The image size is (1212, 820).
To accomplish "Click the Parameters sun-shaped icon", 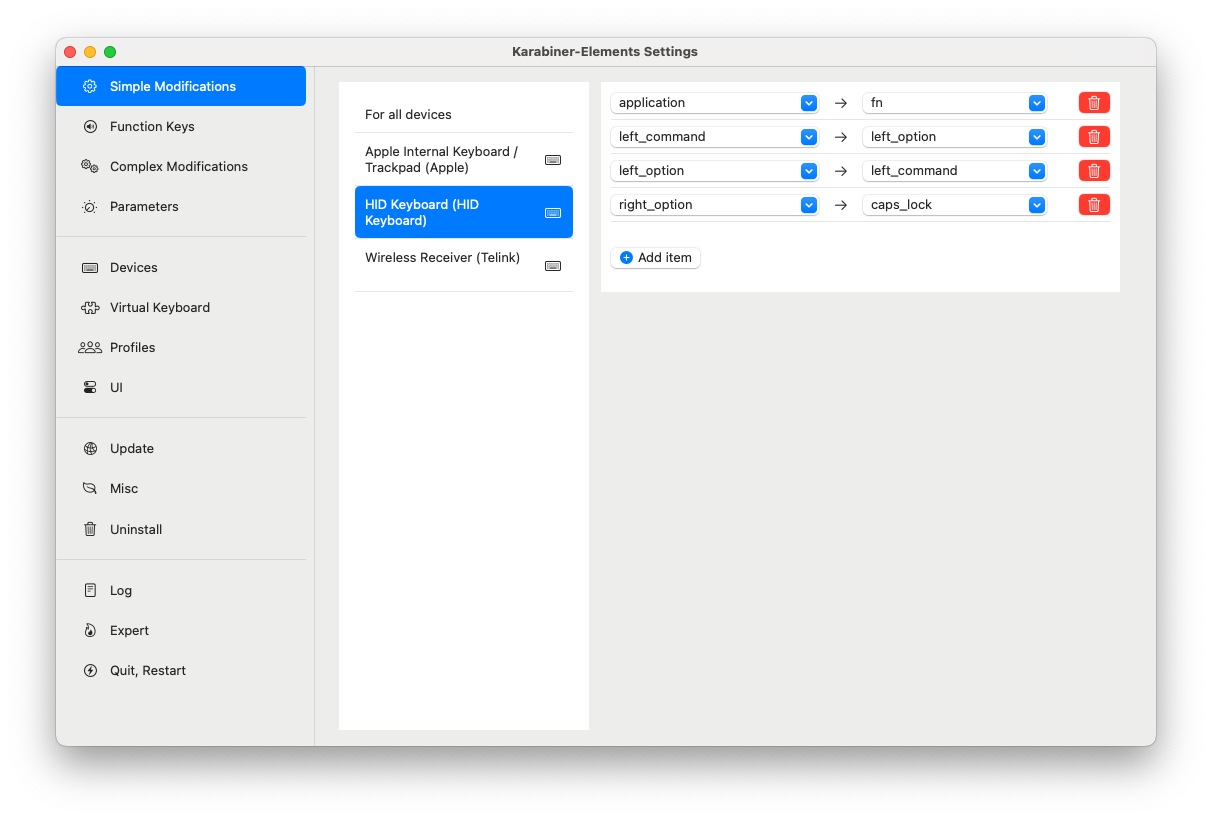I will [x=90, y=207].
